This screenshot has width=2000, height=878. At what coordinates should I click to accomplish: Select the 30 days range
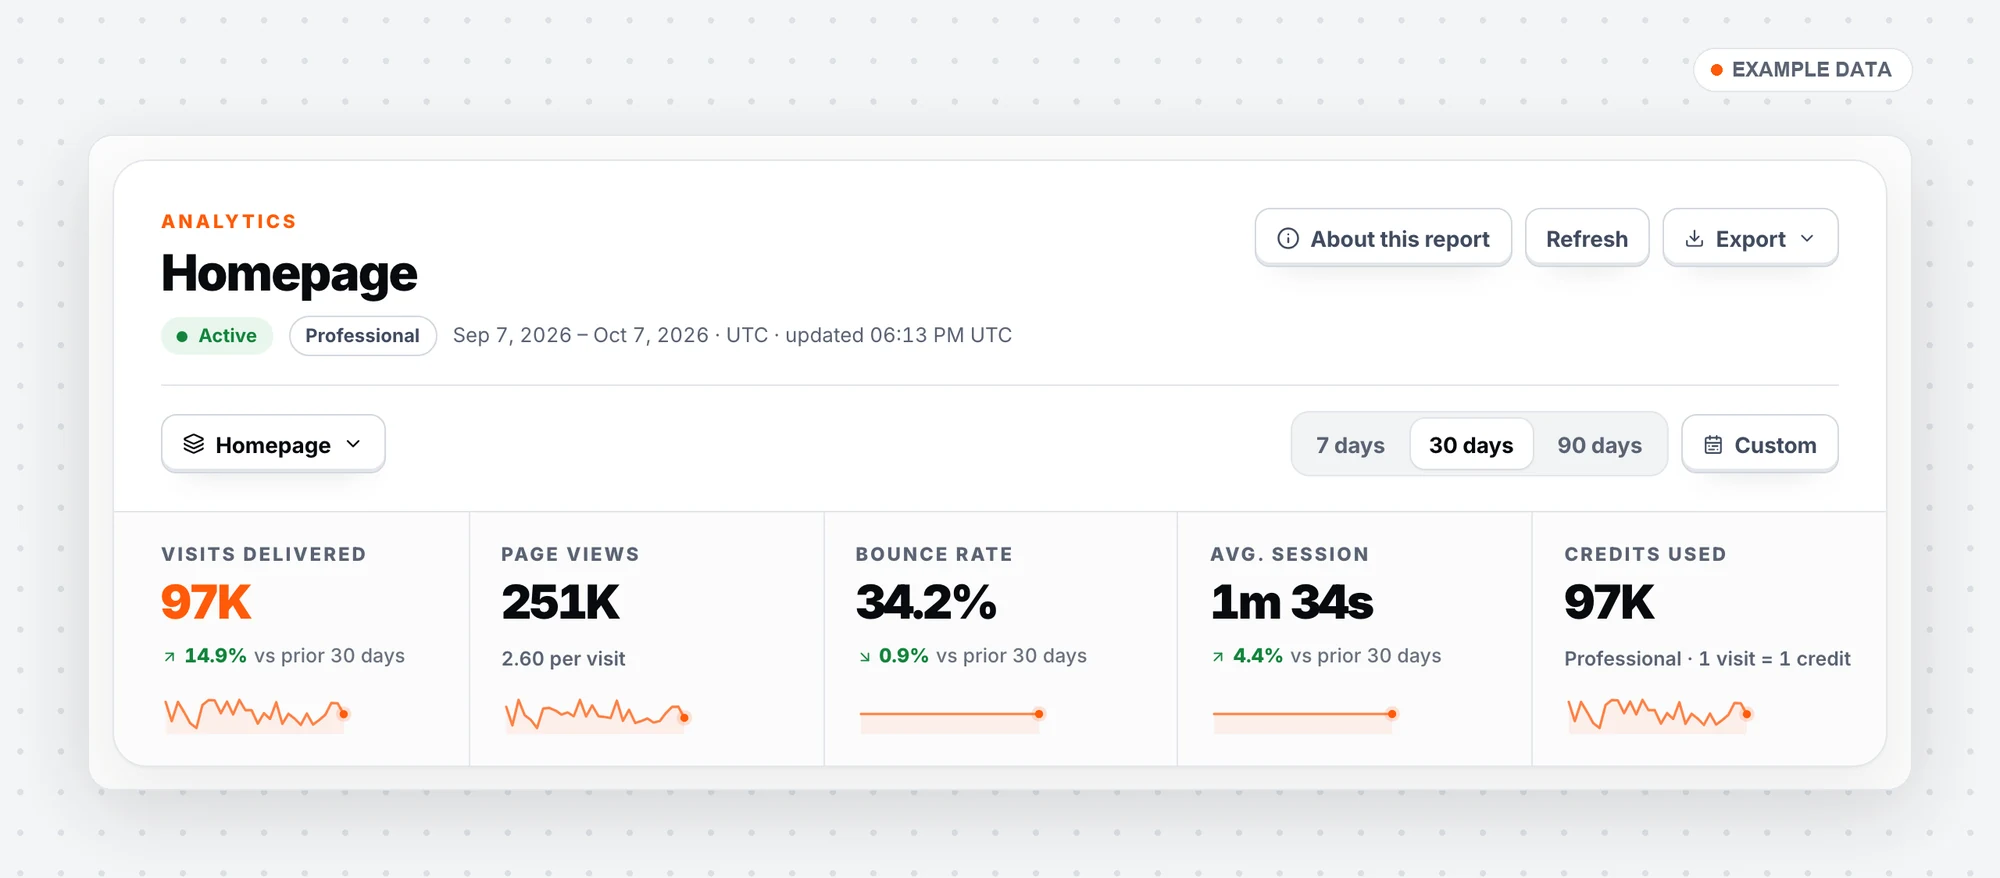[x=1471, y=445]
